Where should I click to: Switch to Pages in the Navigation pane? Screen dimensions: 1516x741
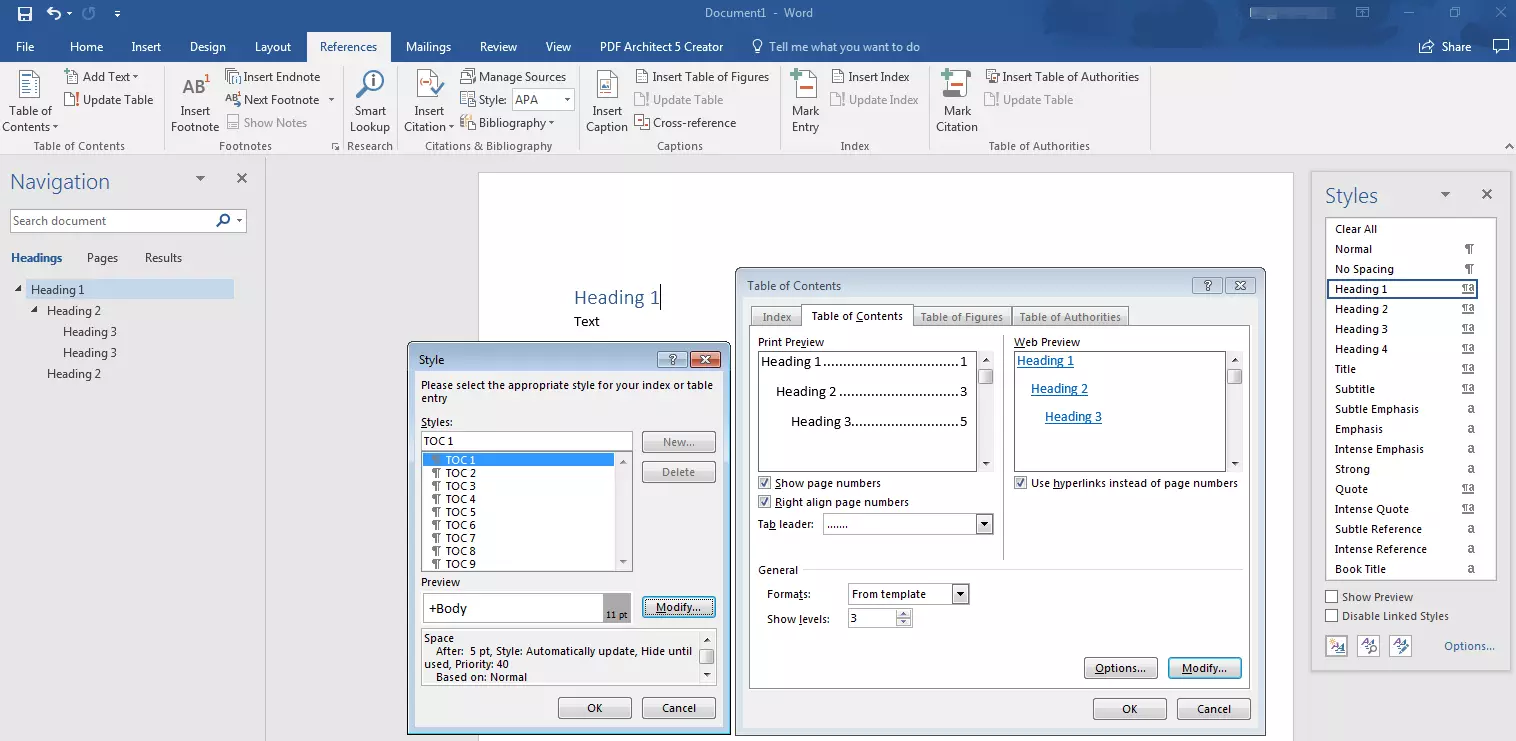tap(103, 257)
